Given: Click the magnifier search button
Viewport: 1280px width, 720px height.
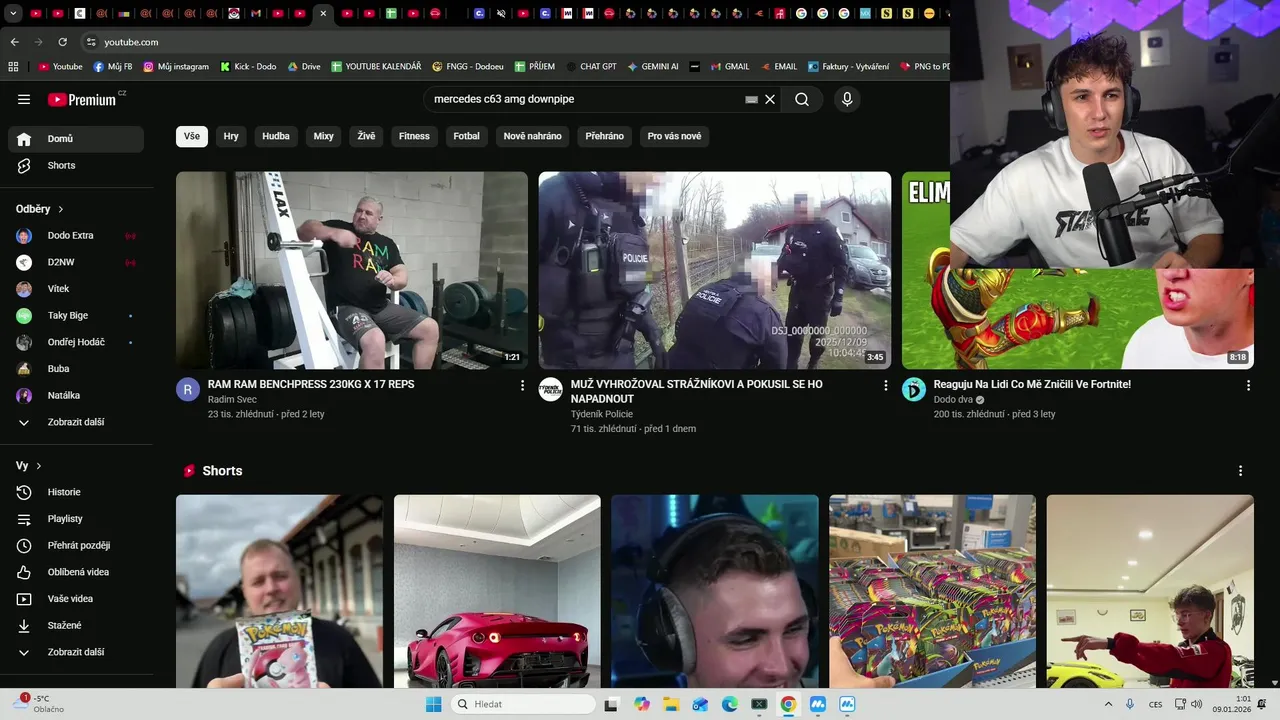Looking at the screenshot, I should pos(802,99).
